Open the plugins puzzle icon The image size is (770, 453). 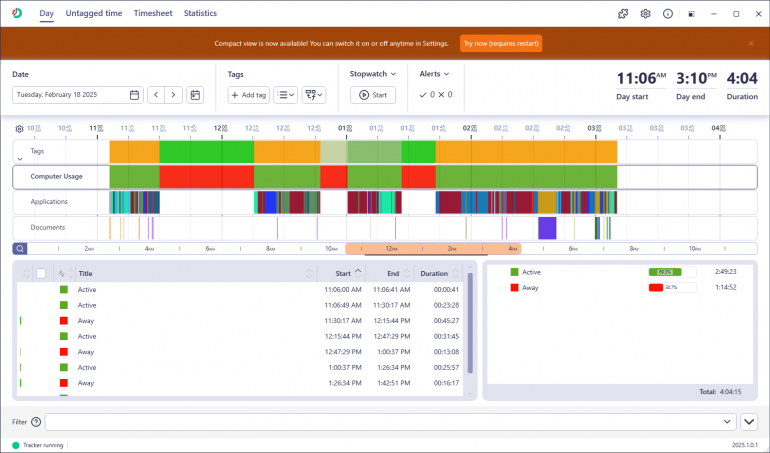coord(623,14)
